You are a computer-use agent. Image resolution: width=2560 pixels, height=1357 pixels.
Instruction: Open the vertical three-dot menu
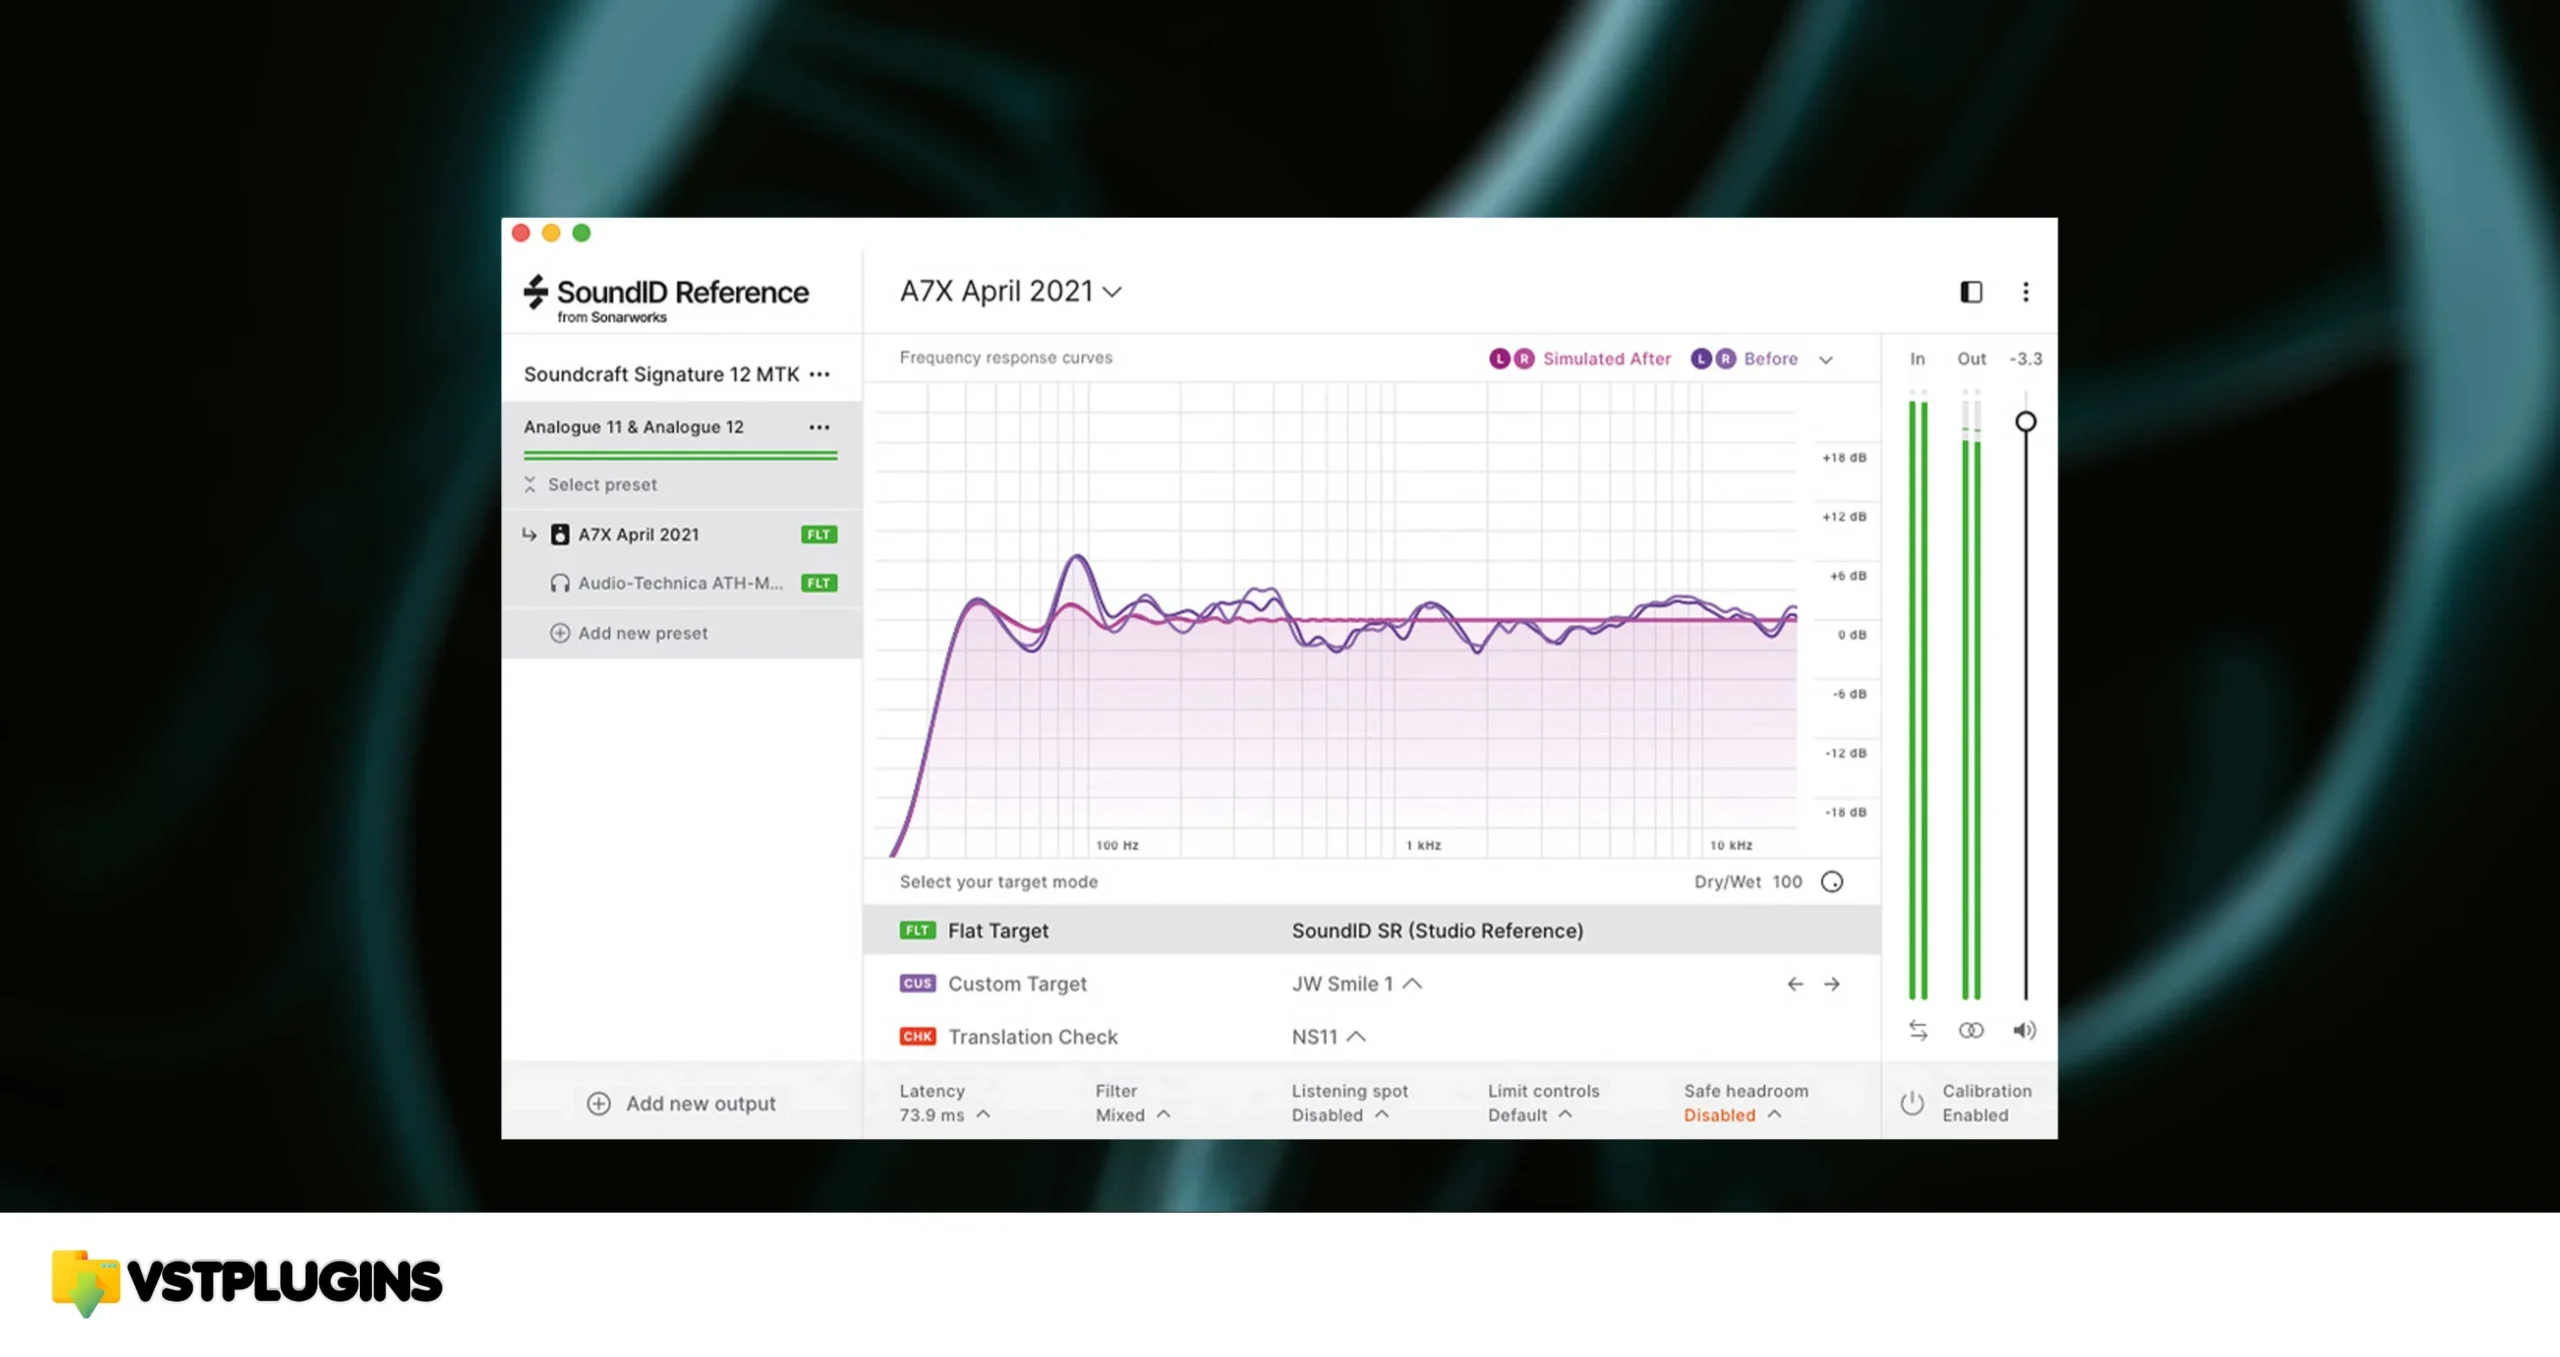click(x=2025, y=291)
